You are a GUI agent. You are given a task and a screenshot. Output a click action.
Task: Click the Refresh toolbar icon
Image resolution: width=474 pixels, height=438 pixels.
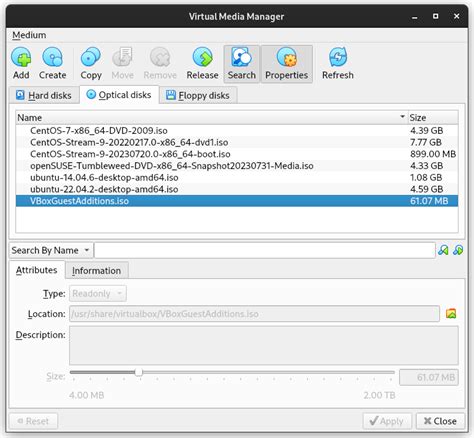[338, 63]
